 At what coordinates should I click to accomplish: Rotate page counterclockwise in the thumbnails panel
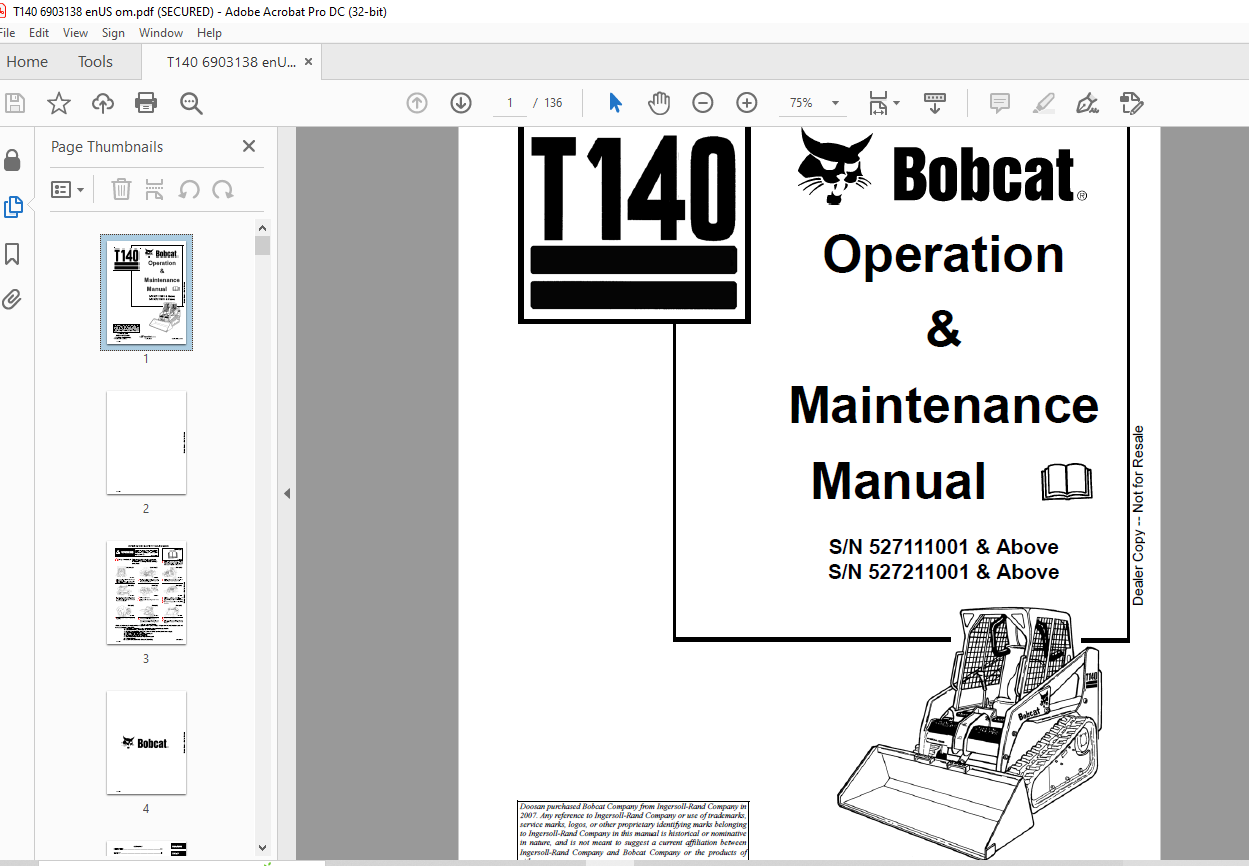click(x=189, y=189)
